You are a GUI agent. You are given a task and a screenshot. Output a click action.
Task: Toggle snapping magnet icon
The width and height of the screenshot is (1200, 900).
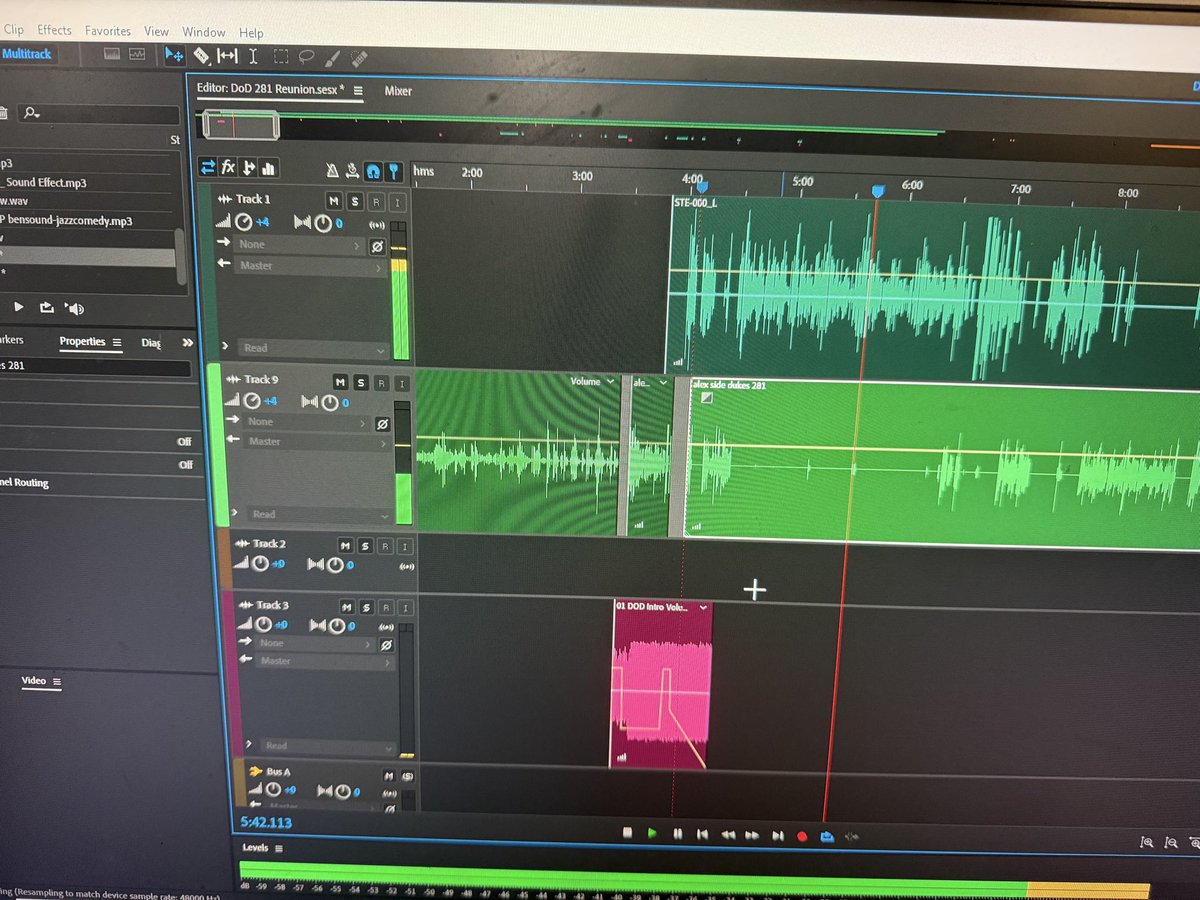click(x=373, y=171)
